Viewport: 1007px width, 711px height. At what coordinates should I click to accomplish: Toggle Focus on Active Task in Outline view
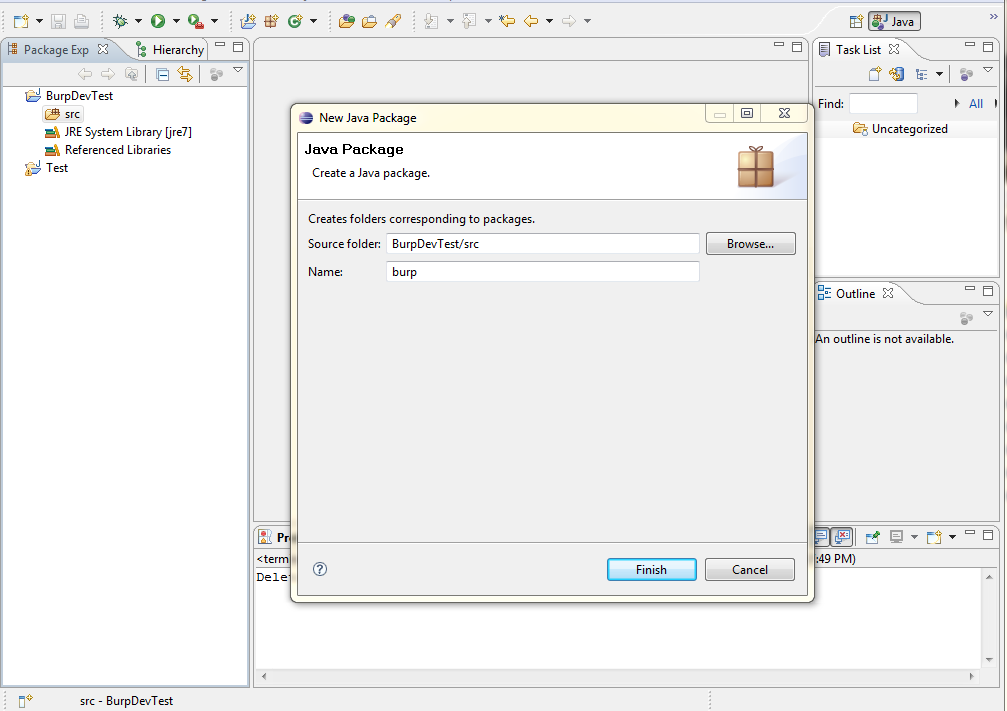tap(966, 318)
